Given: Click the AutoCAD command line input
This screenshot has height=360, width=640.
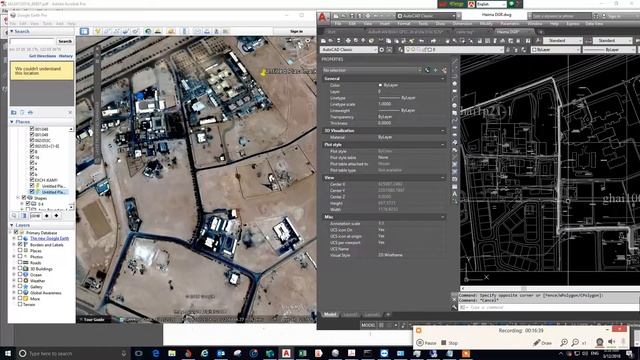Looking at the screenshot, I should pyautogui.click(x=549, y=307).
